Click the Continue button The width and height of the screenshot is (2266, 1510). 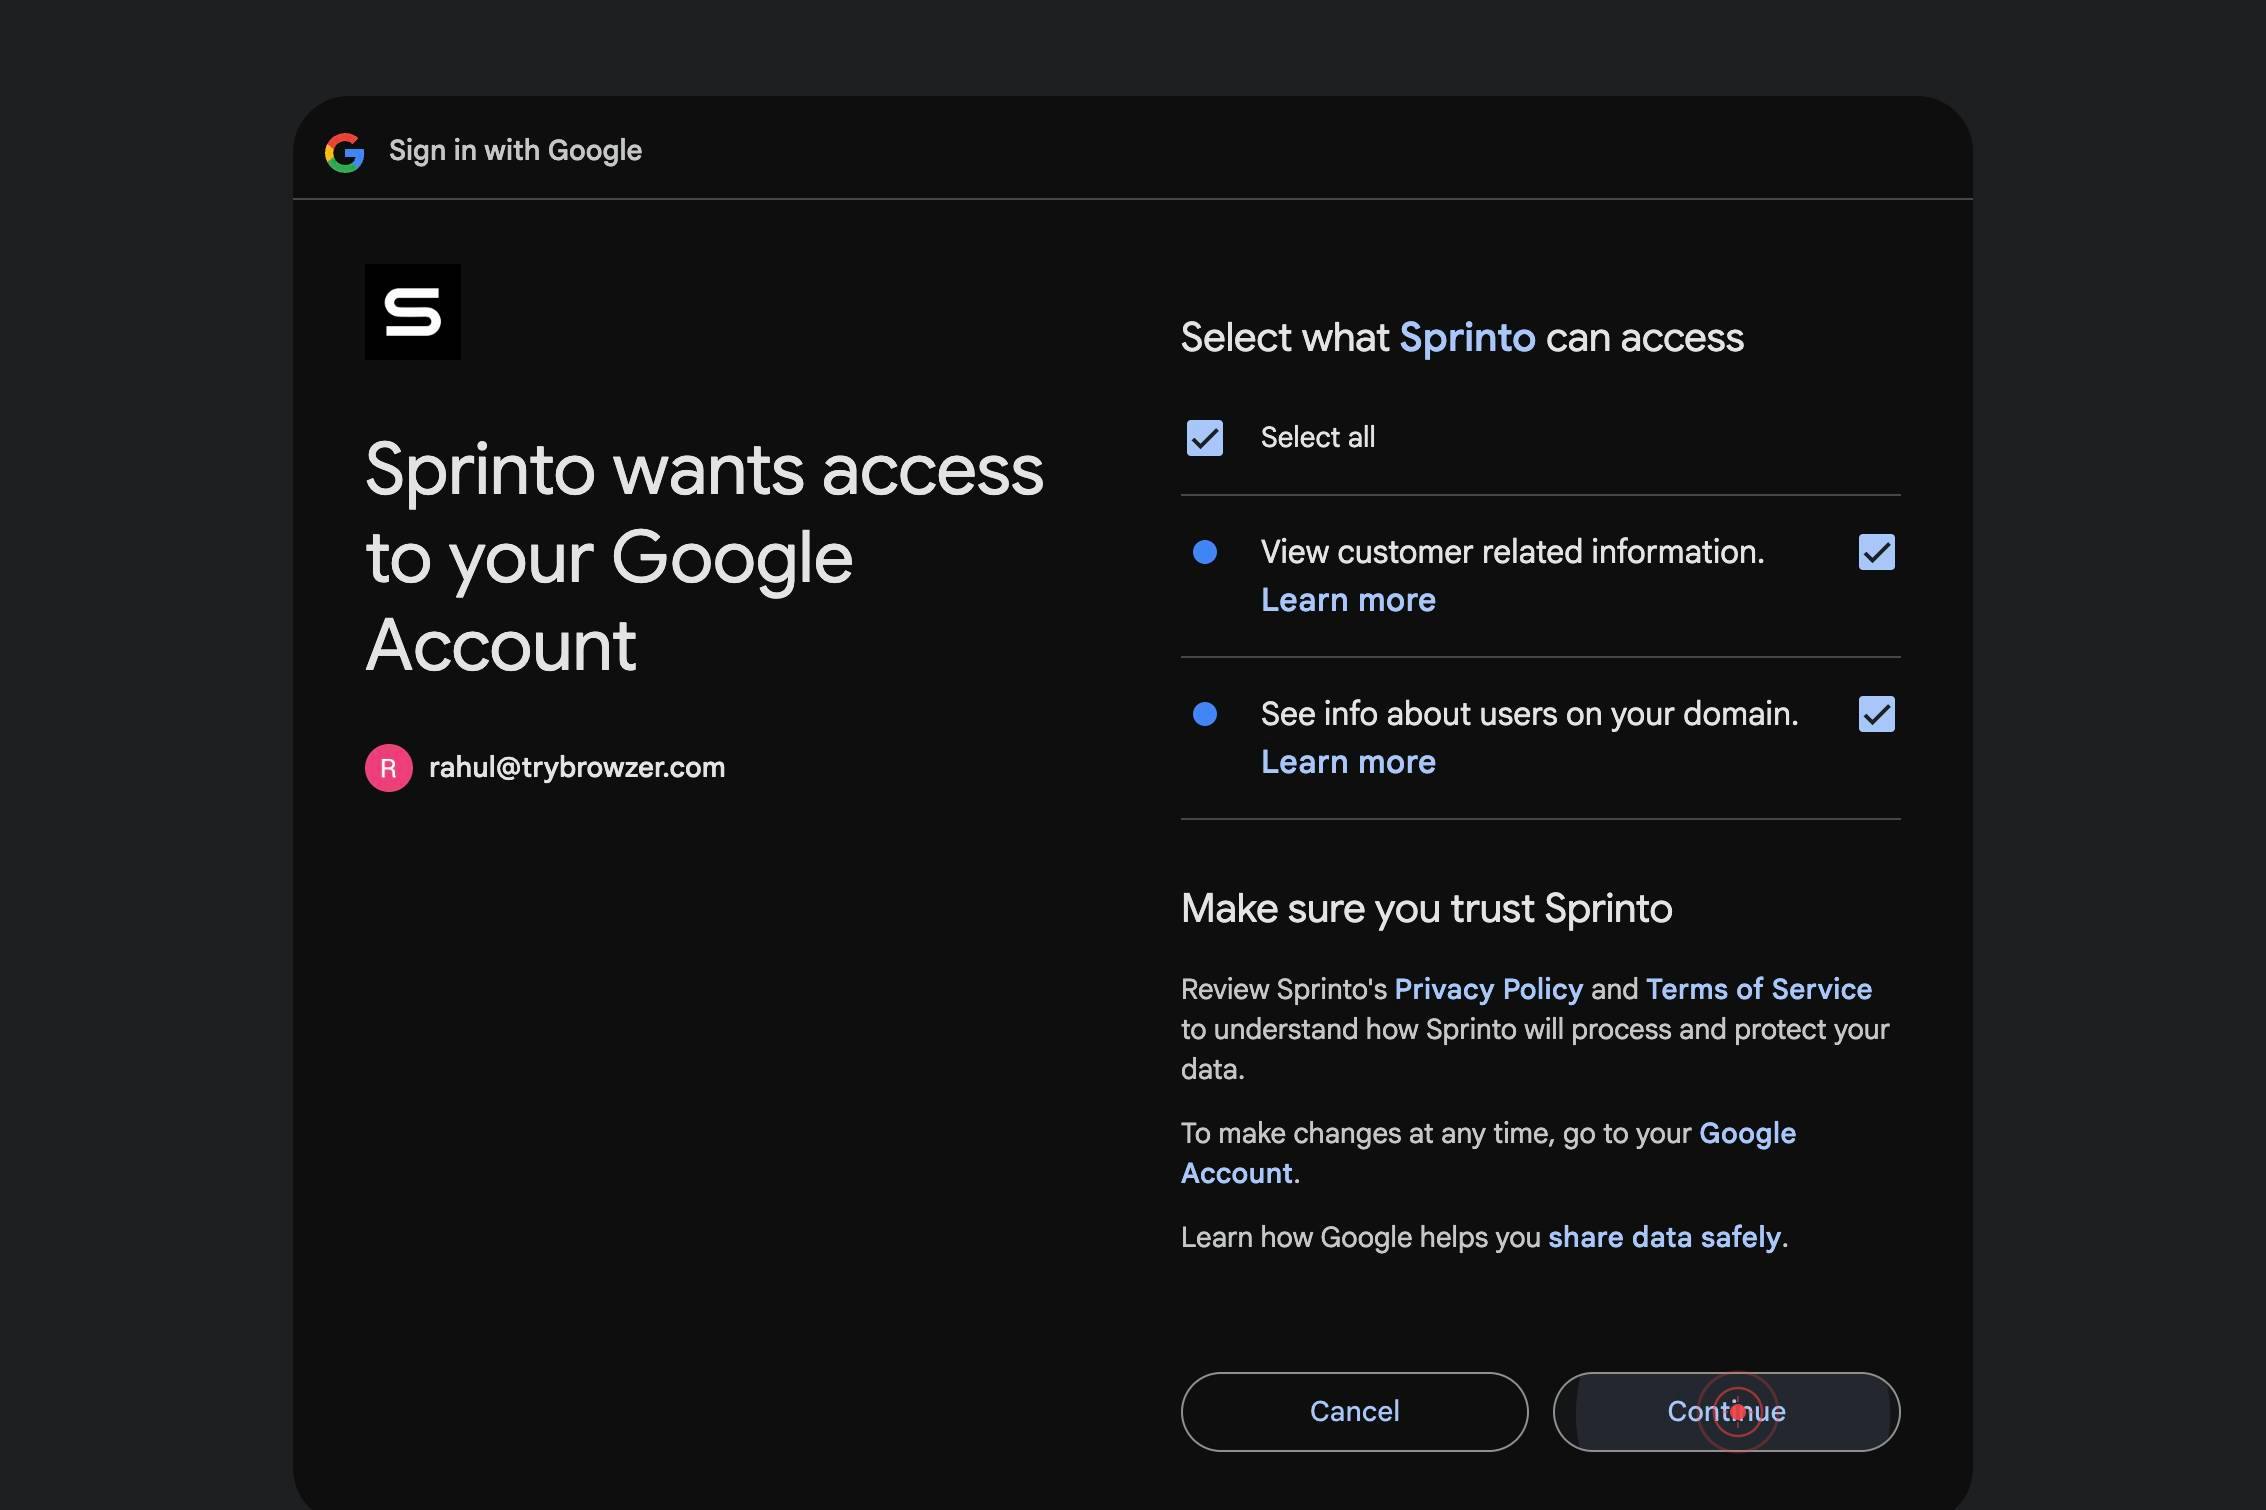1727,1412
